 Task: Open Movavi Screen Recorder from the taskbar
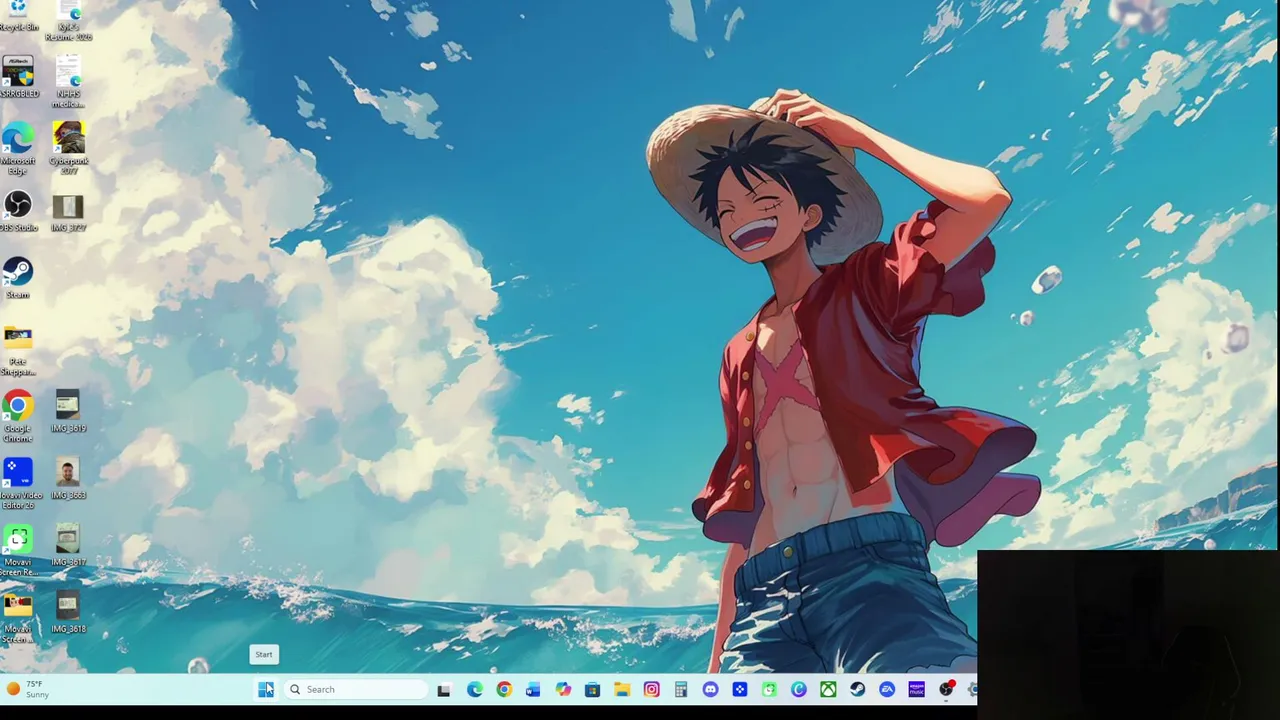coord(769,689)
